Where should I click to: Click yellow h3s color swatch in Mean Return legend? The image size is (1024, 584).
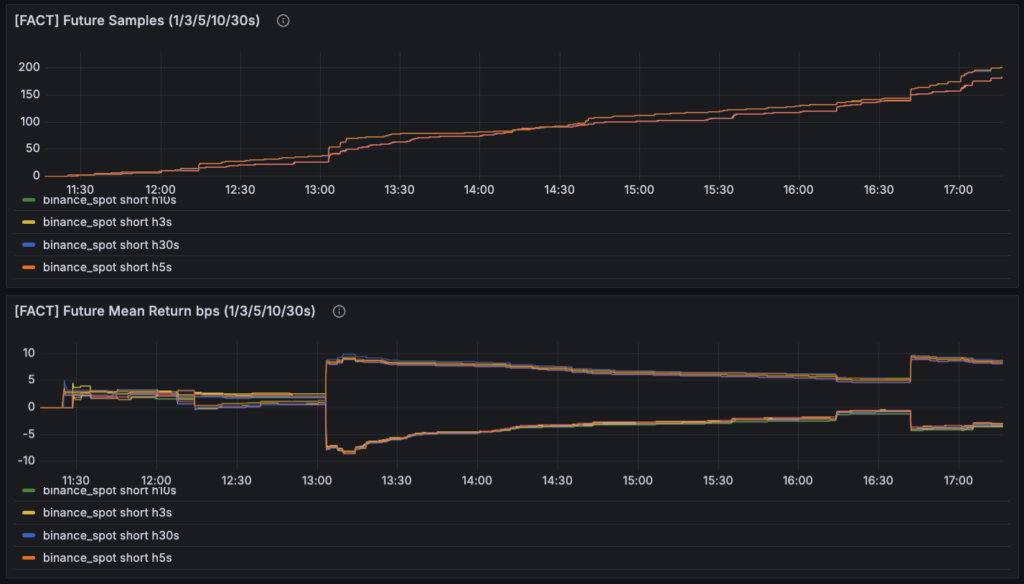pos(29,512)
